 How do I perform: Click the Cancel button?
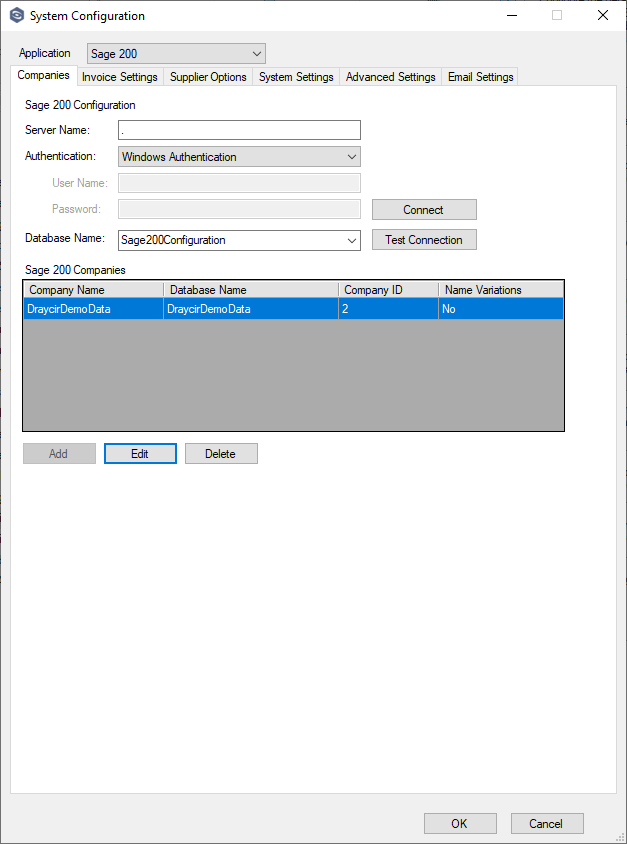click(x=547, y=824)
